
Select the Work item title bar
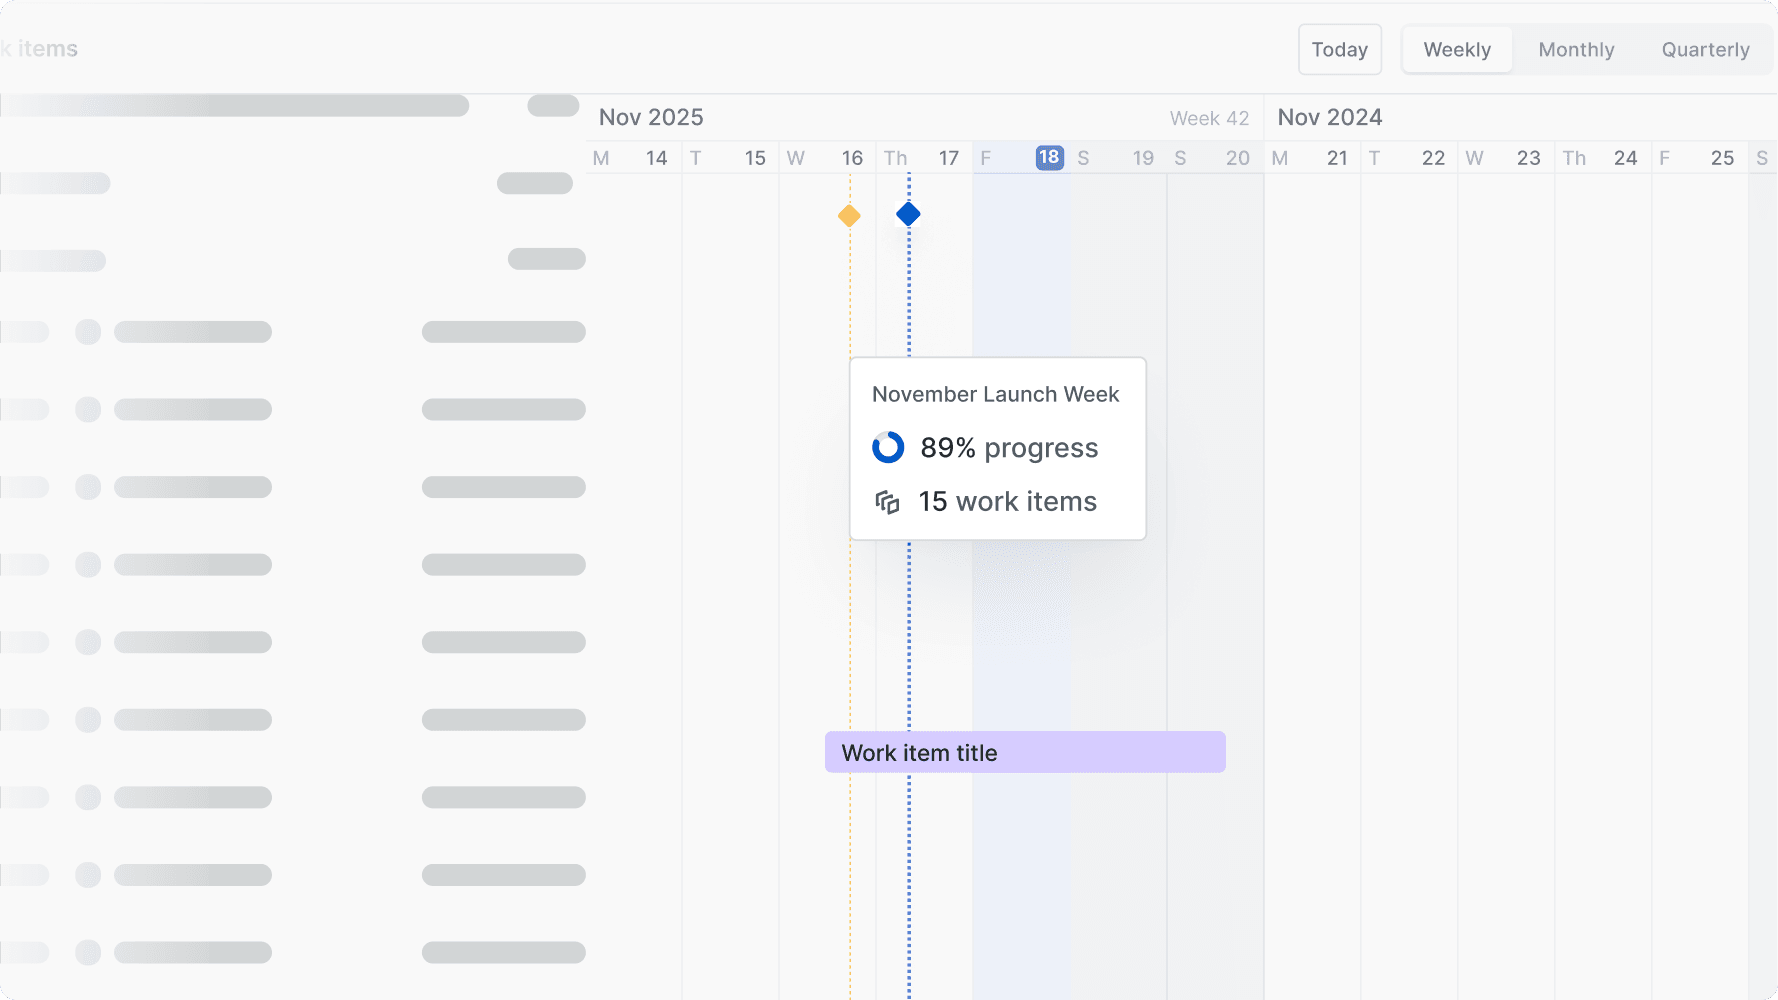1024,752
